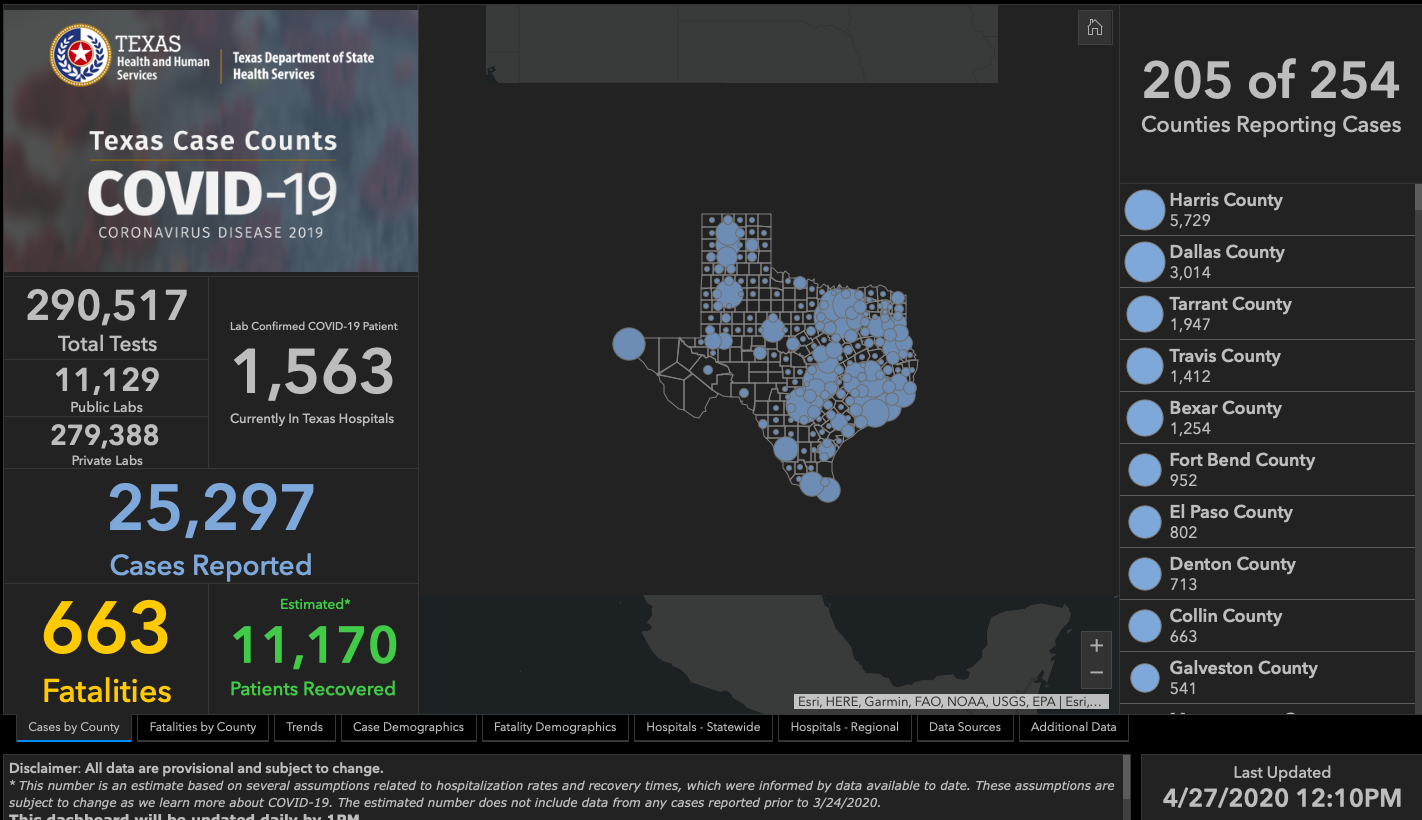The height and width of the screenshot is (820, 1422).
Task: Switch to the Trends tab
Action: 304,727
